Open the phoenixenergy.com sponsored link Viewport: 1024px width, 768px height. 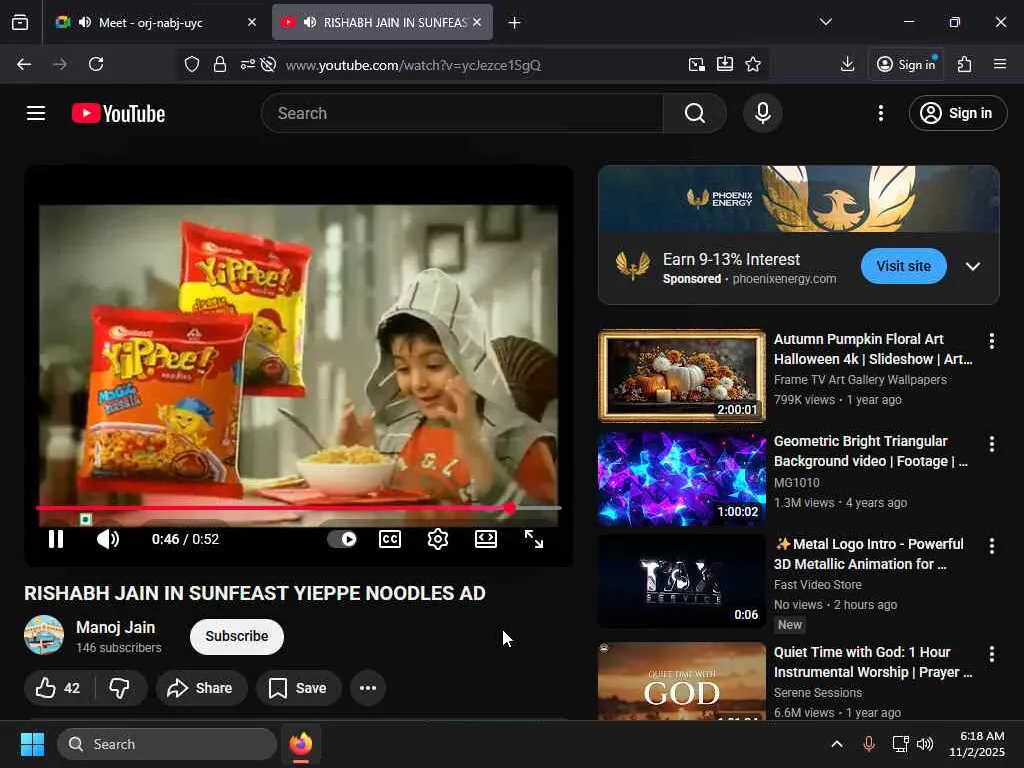click(784, 279)
